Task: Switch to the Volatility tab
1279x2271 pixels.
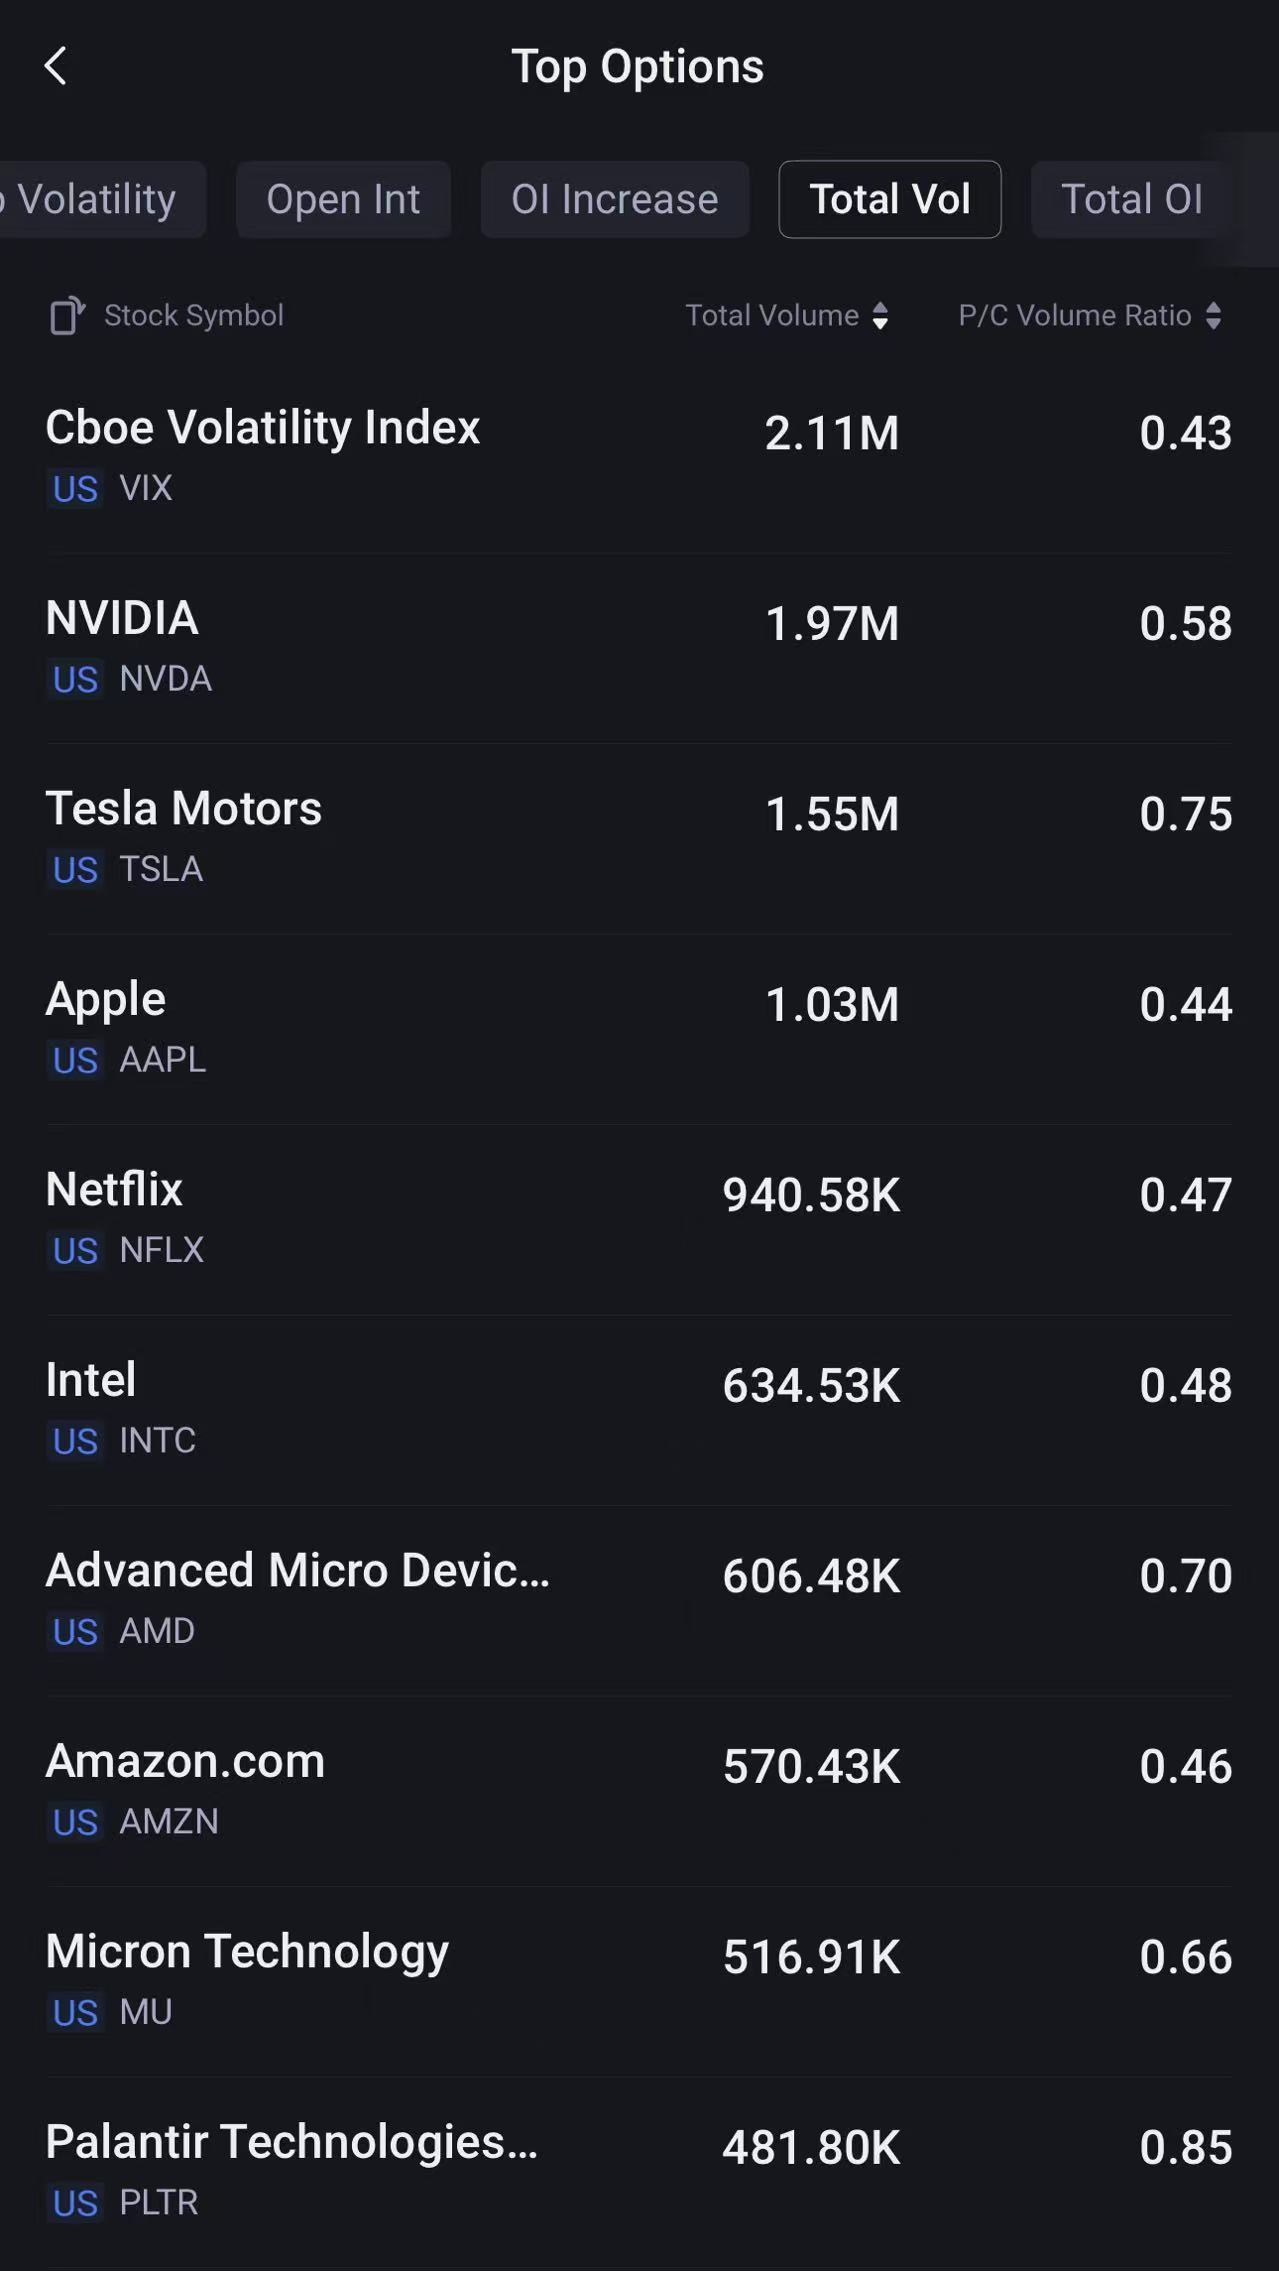Action: pyautogui.click(x=98, y=200)
